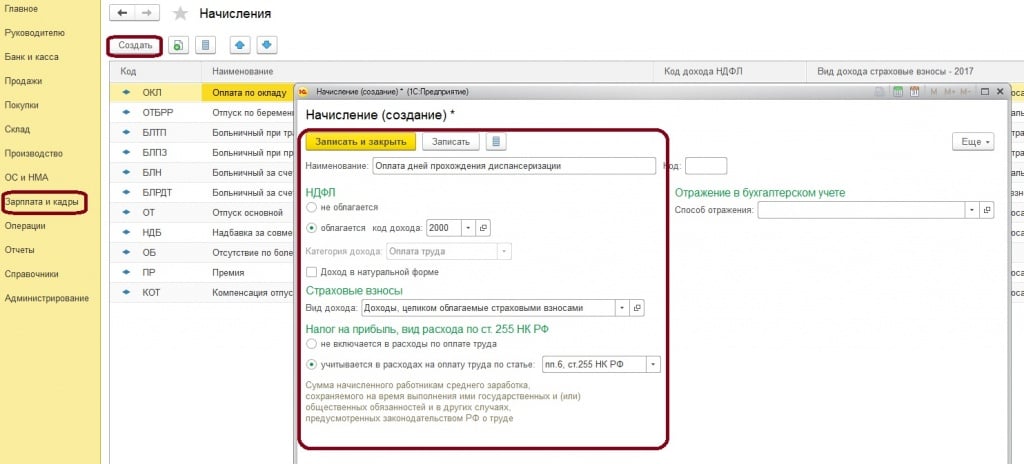Select the НДФЛ 'не облагается' radio button
The height and width of the screenshot is (464, 1024).
click(312, 208)
